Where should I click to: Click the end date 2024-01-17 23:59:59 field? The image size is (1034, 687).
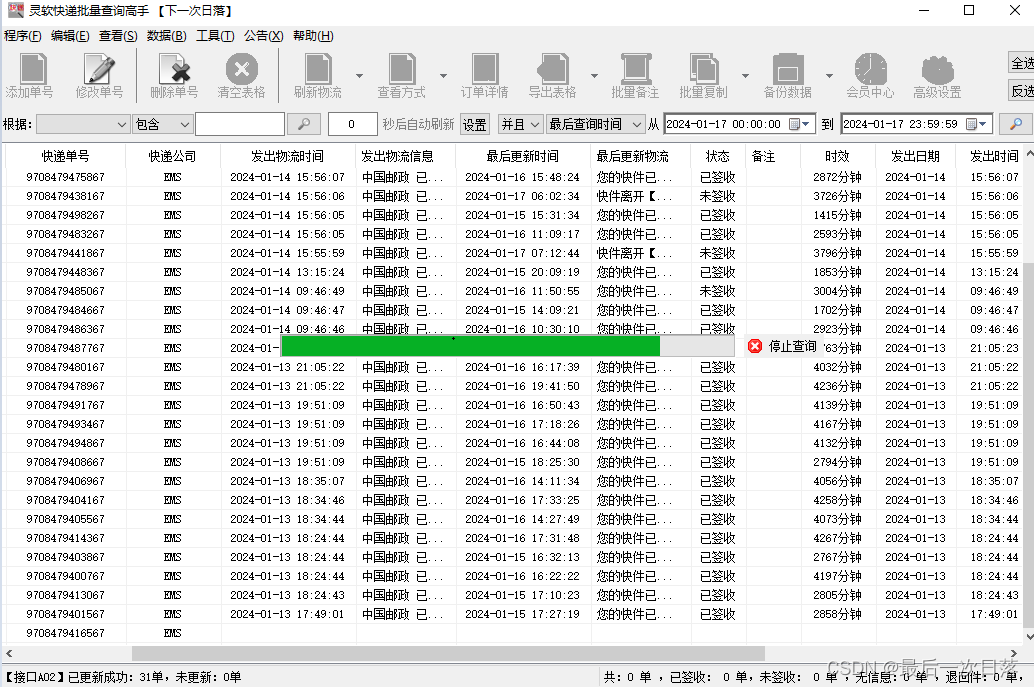point(917,124)
